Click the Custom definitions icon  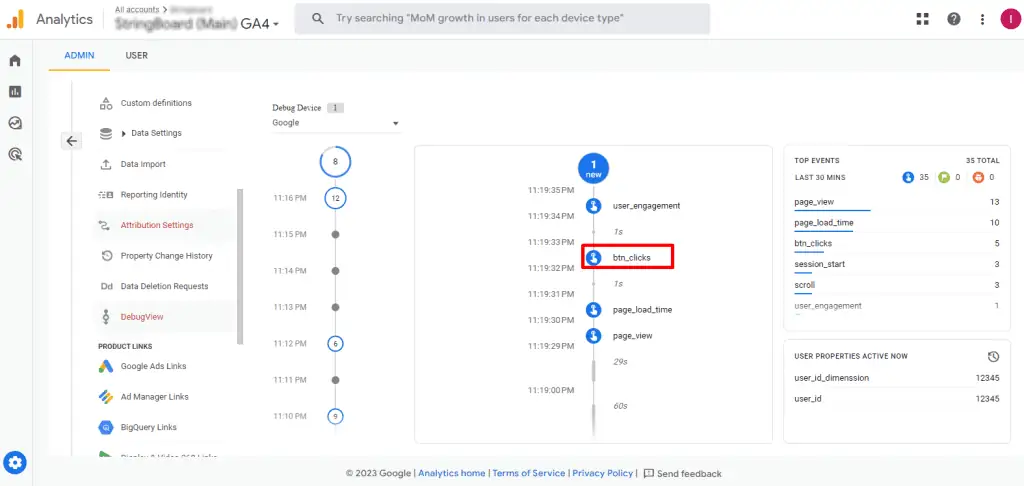pyautogui.click(x=106, y=103)
